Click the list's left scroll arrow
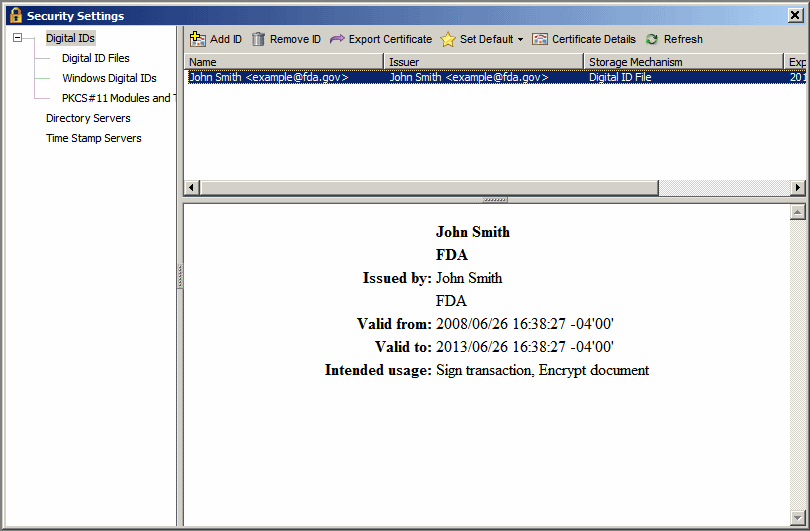Image resolution: width=810 pixels, height=531 pixels. point(192,188)
